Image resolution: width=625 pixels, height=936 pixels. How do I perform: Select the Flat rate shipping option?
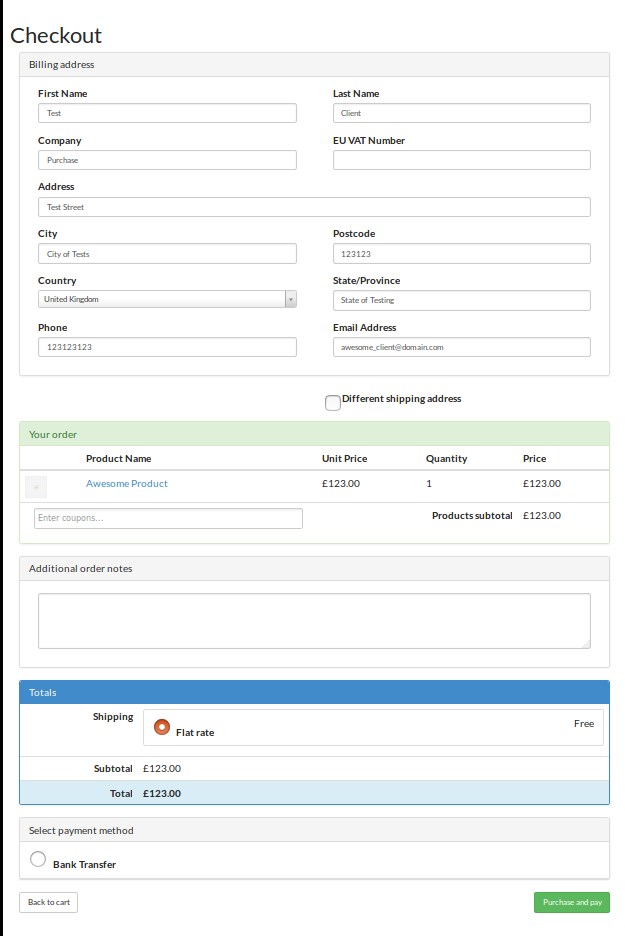(162, 727)
